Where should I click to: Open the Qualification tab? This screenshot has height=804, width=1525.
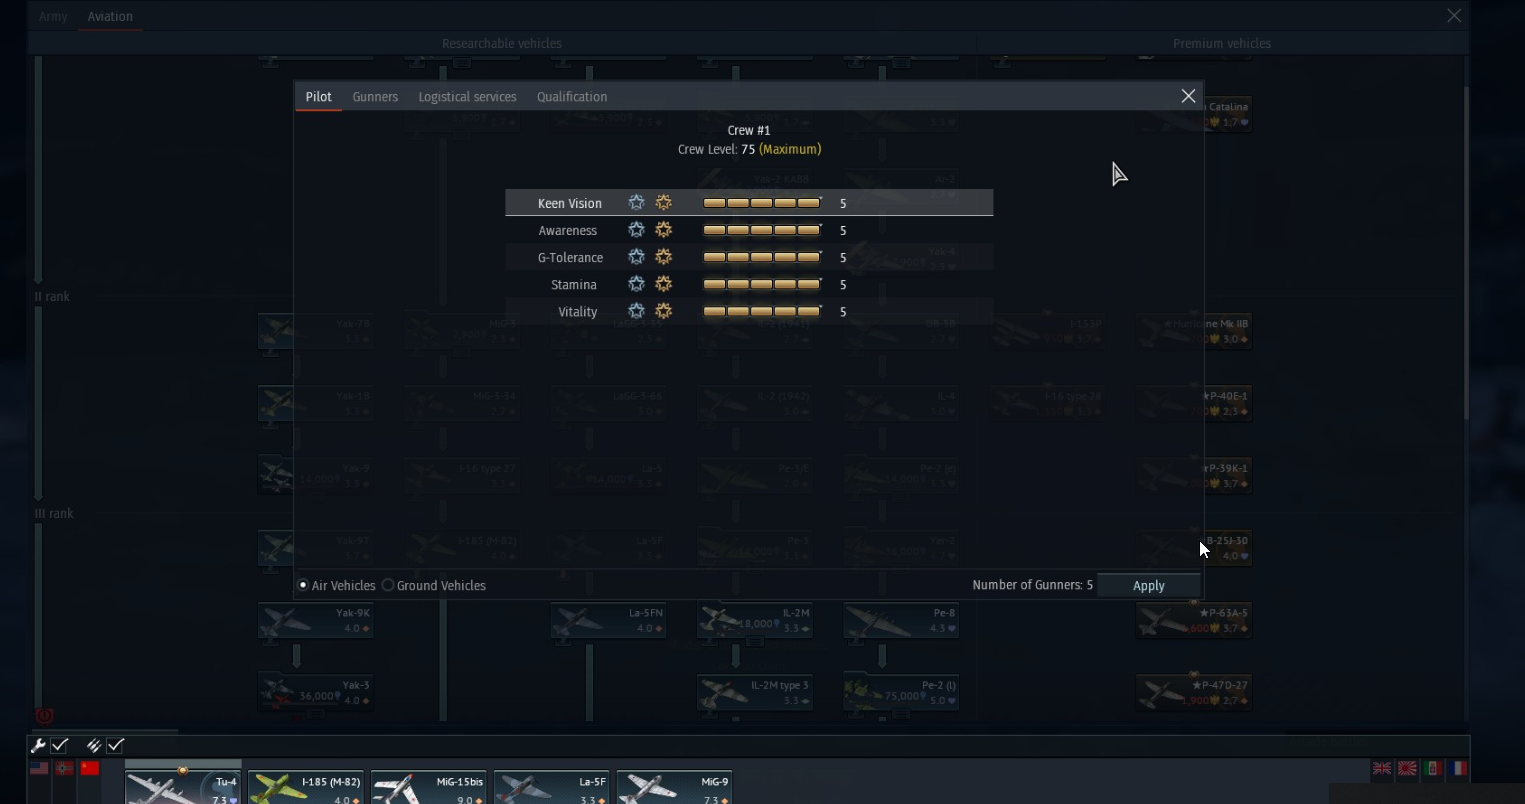pos(572,97)
